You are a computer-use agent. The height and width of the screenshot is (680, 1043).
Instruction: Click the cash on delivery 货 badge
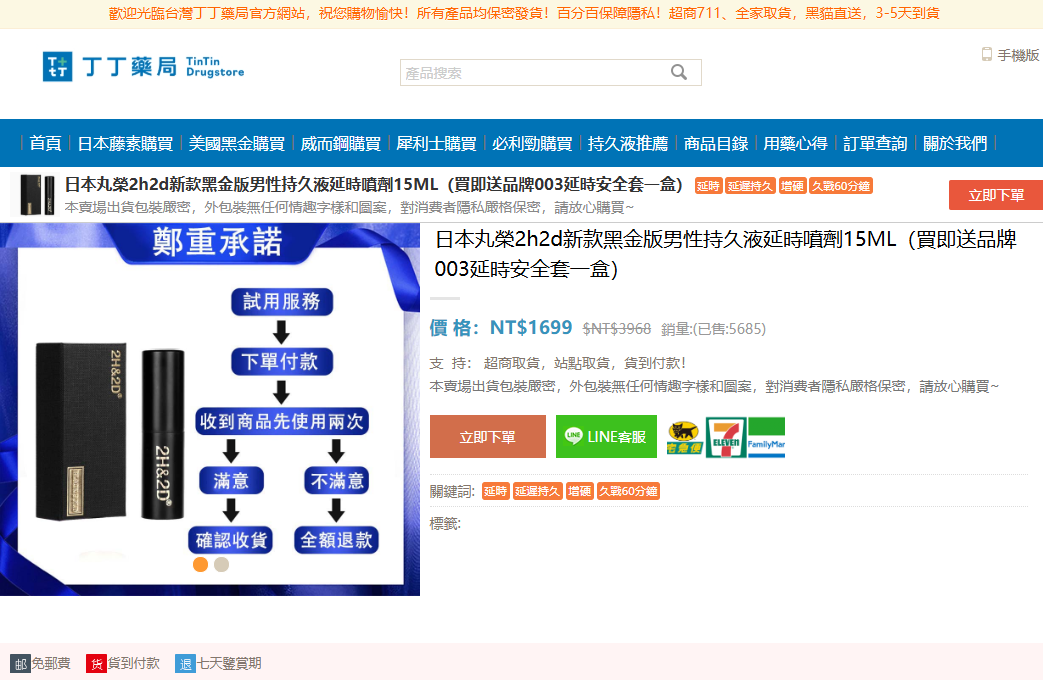[96, 663]
